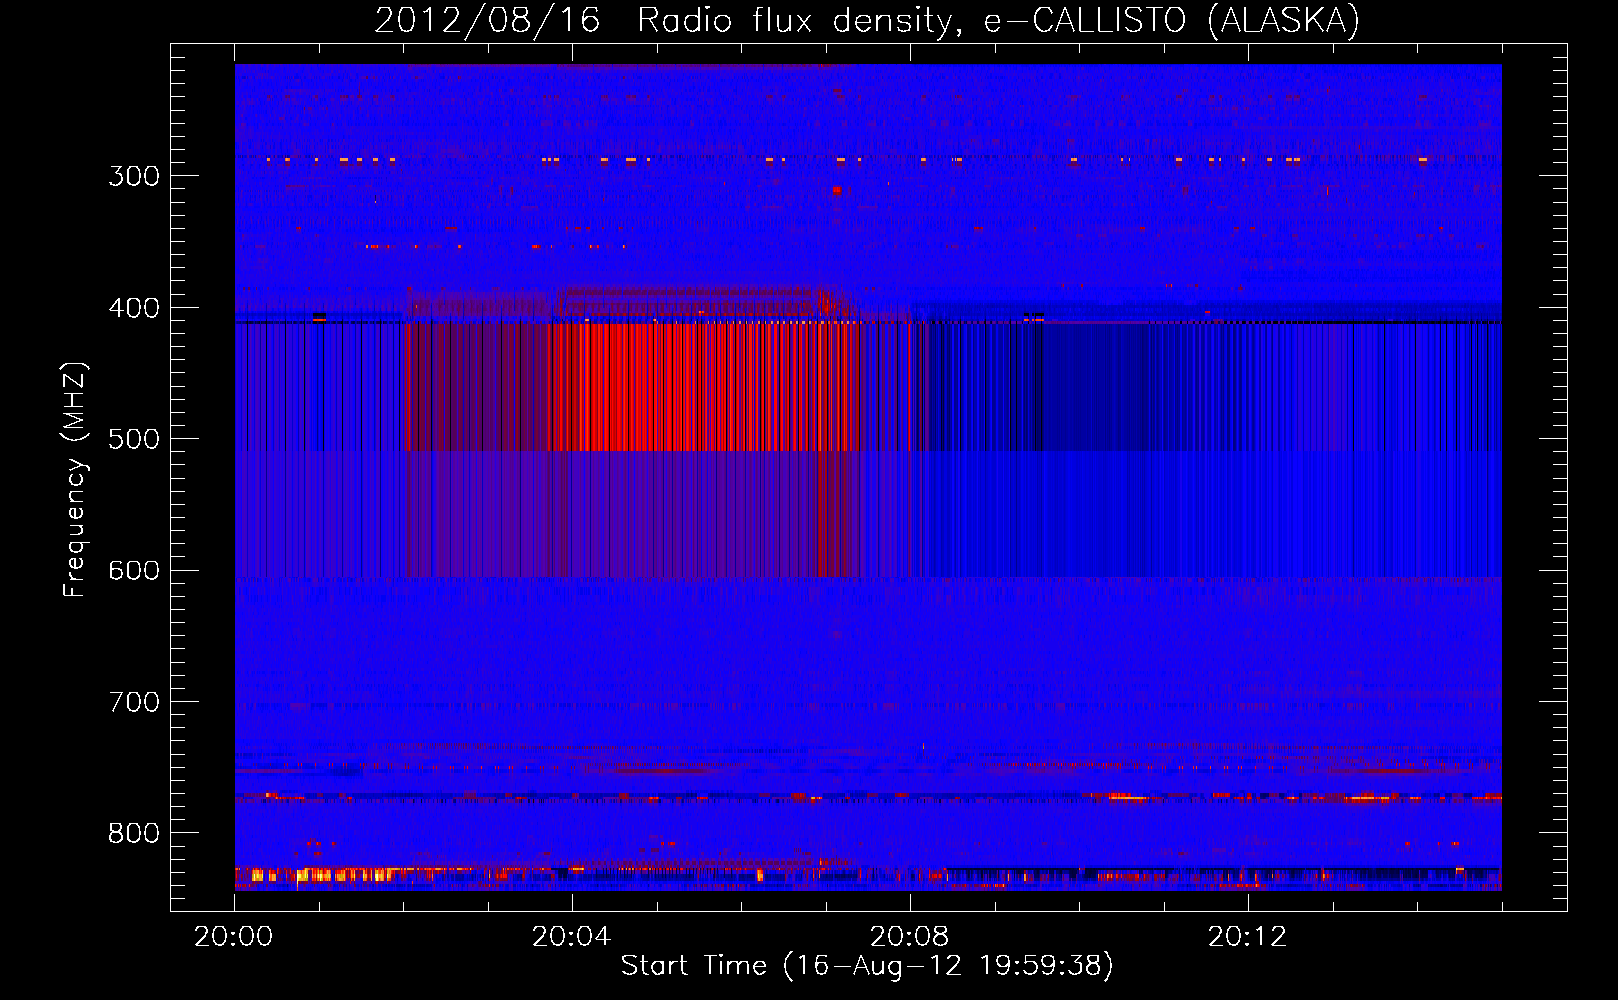Select the '700' frequency axis label
This screenshot has width=1618, height=1000.
coord(134,702)
